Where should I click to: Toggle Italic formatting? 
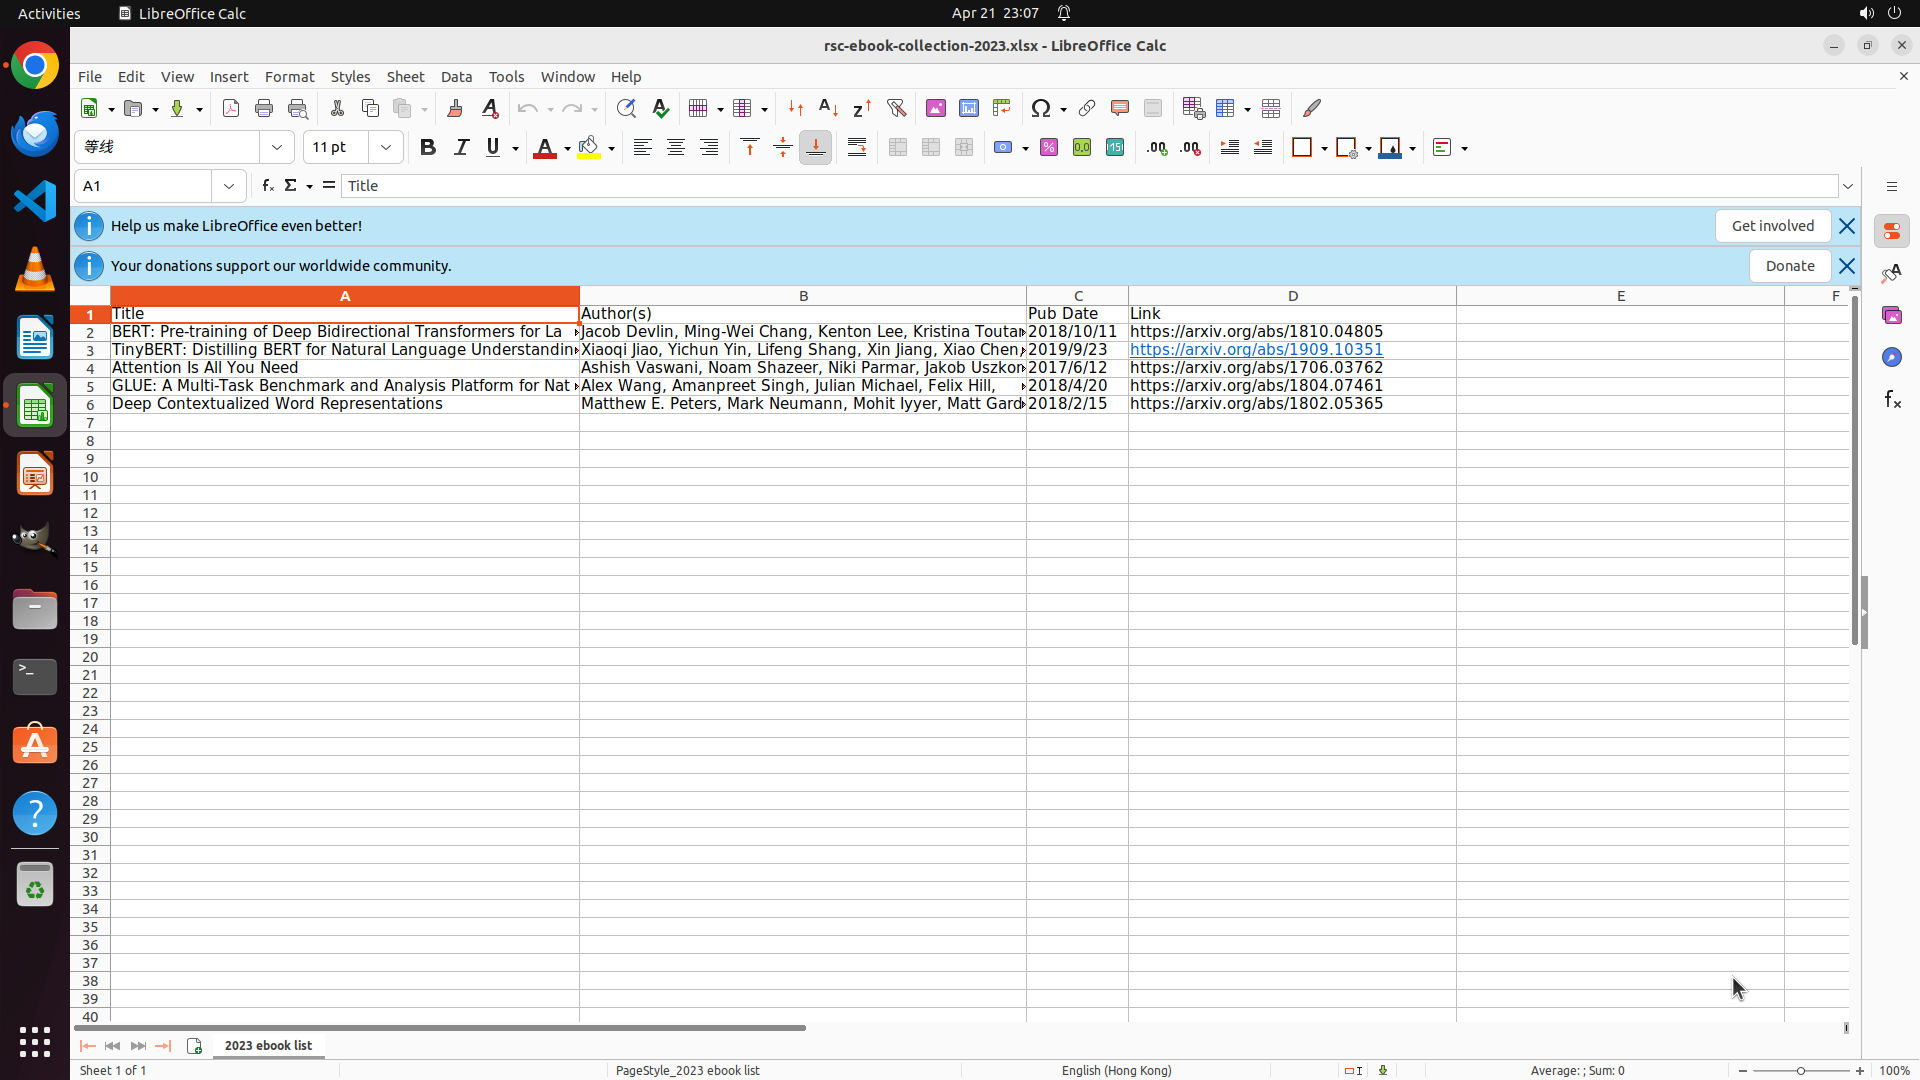(x=461, y=148)
